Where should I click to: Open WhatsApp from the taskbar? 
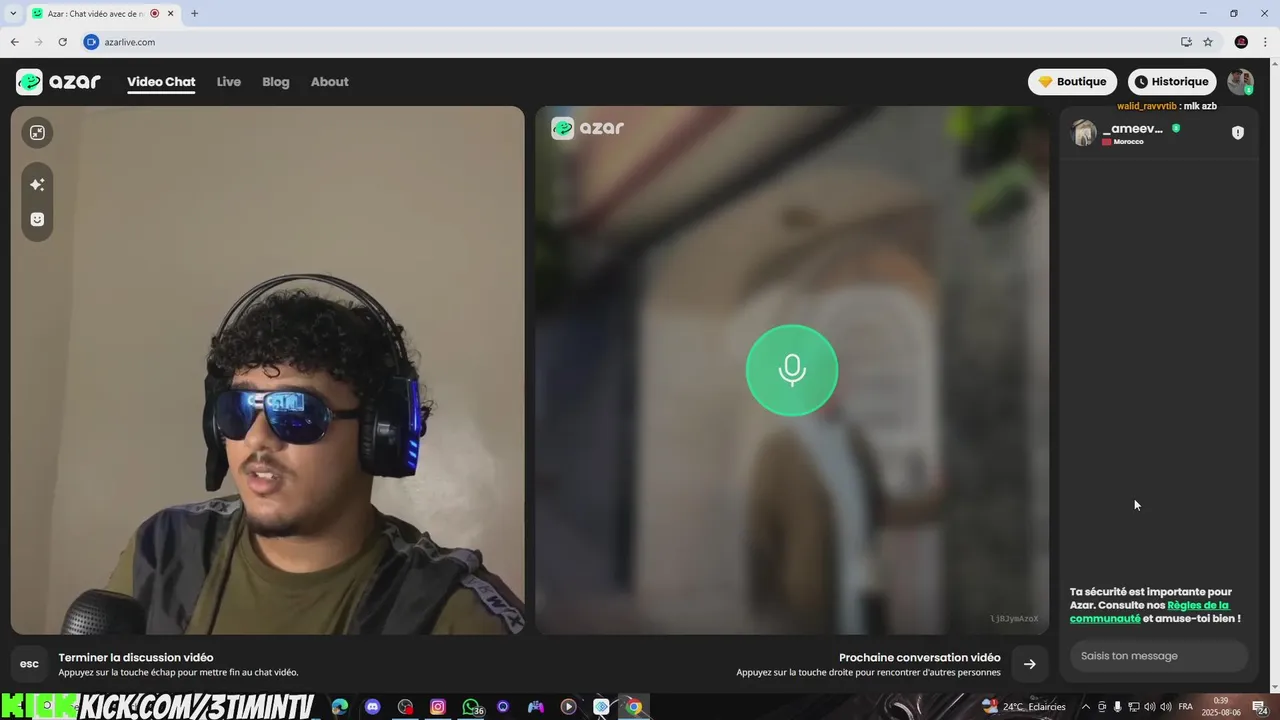coord(471,707)
